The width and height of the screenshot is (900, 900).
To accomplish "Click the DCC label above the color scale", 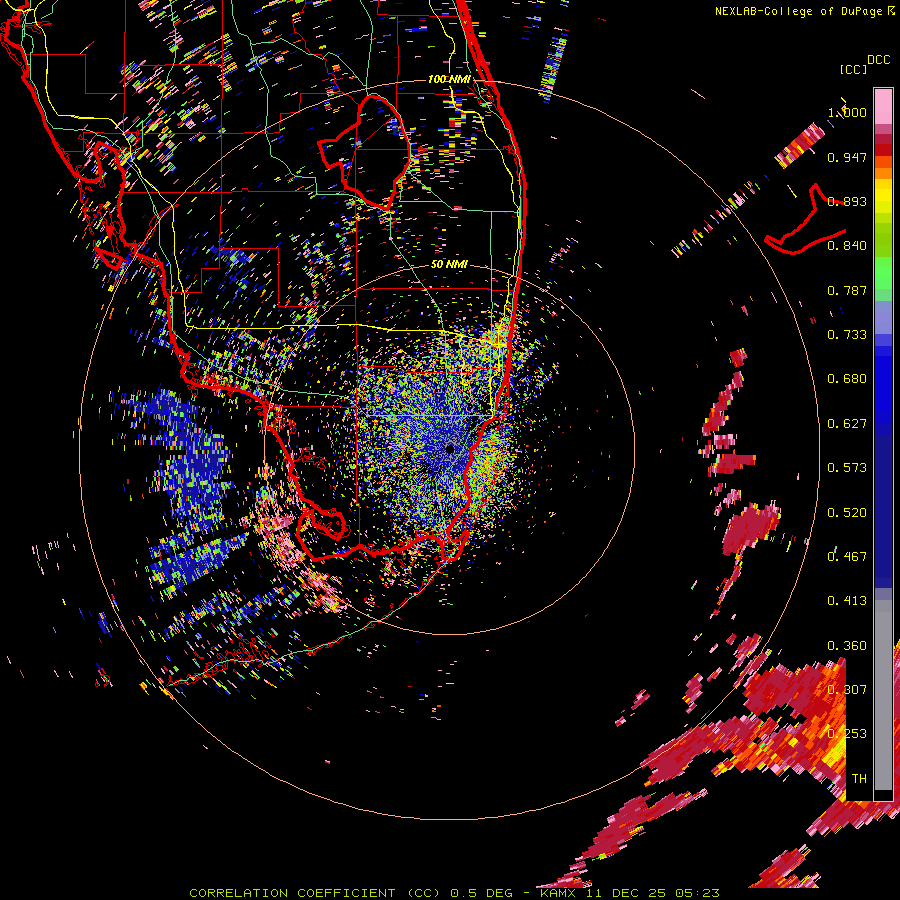I will (x=879, y=60).
